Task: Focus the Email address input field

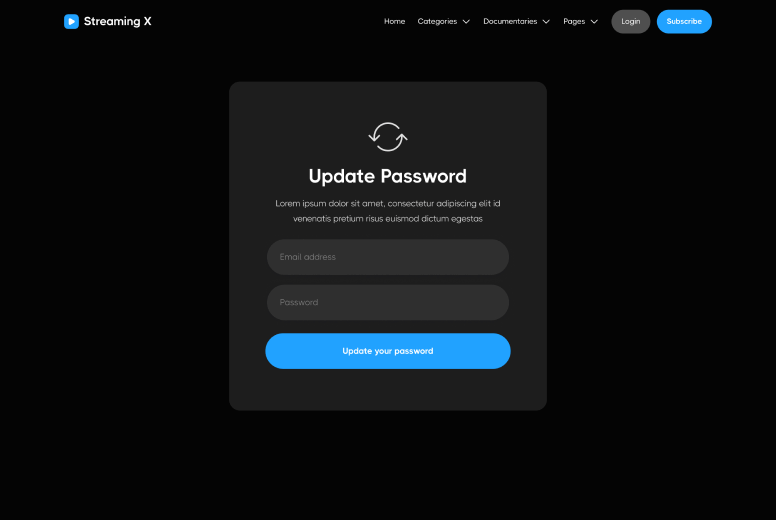Action: click(388, 257)
